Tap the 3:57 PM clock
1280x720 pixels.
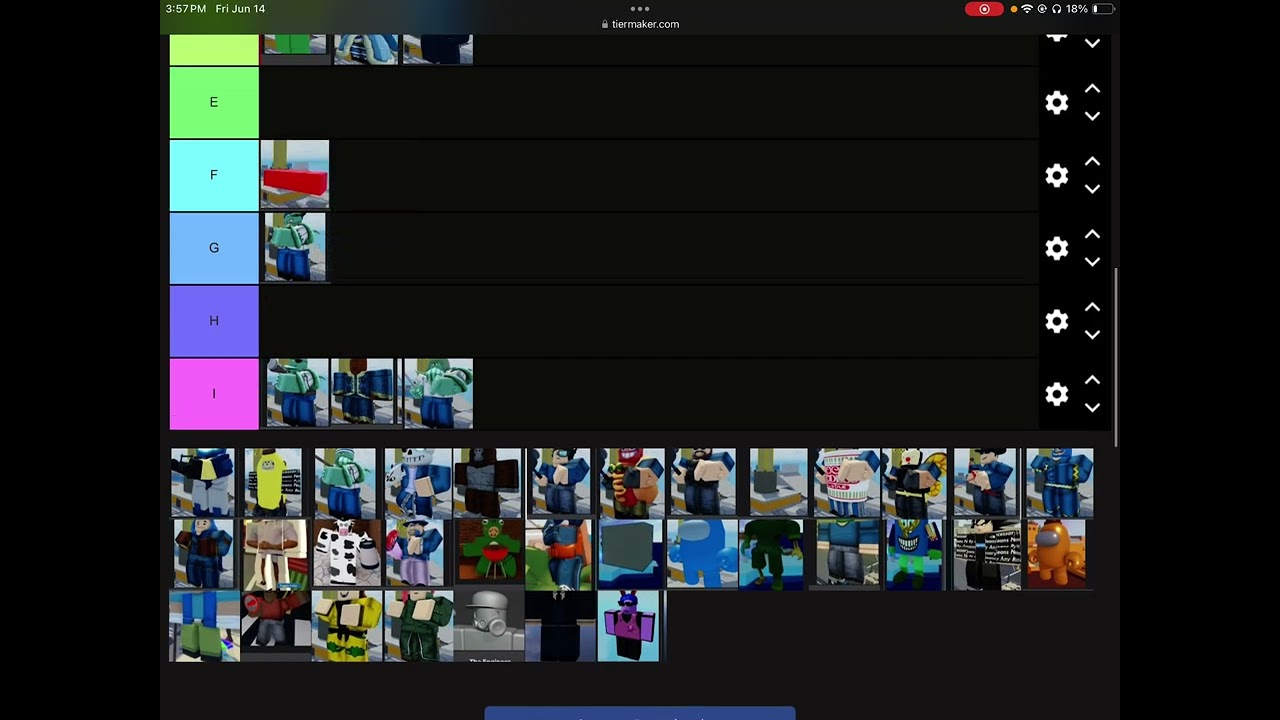(x=186, y=9)
